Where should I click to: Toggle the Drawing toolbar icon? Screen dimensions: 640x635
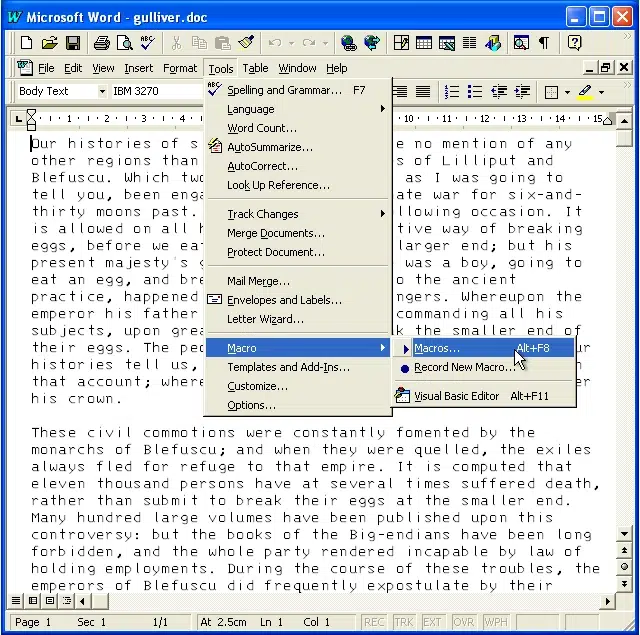(493, 42)
